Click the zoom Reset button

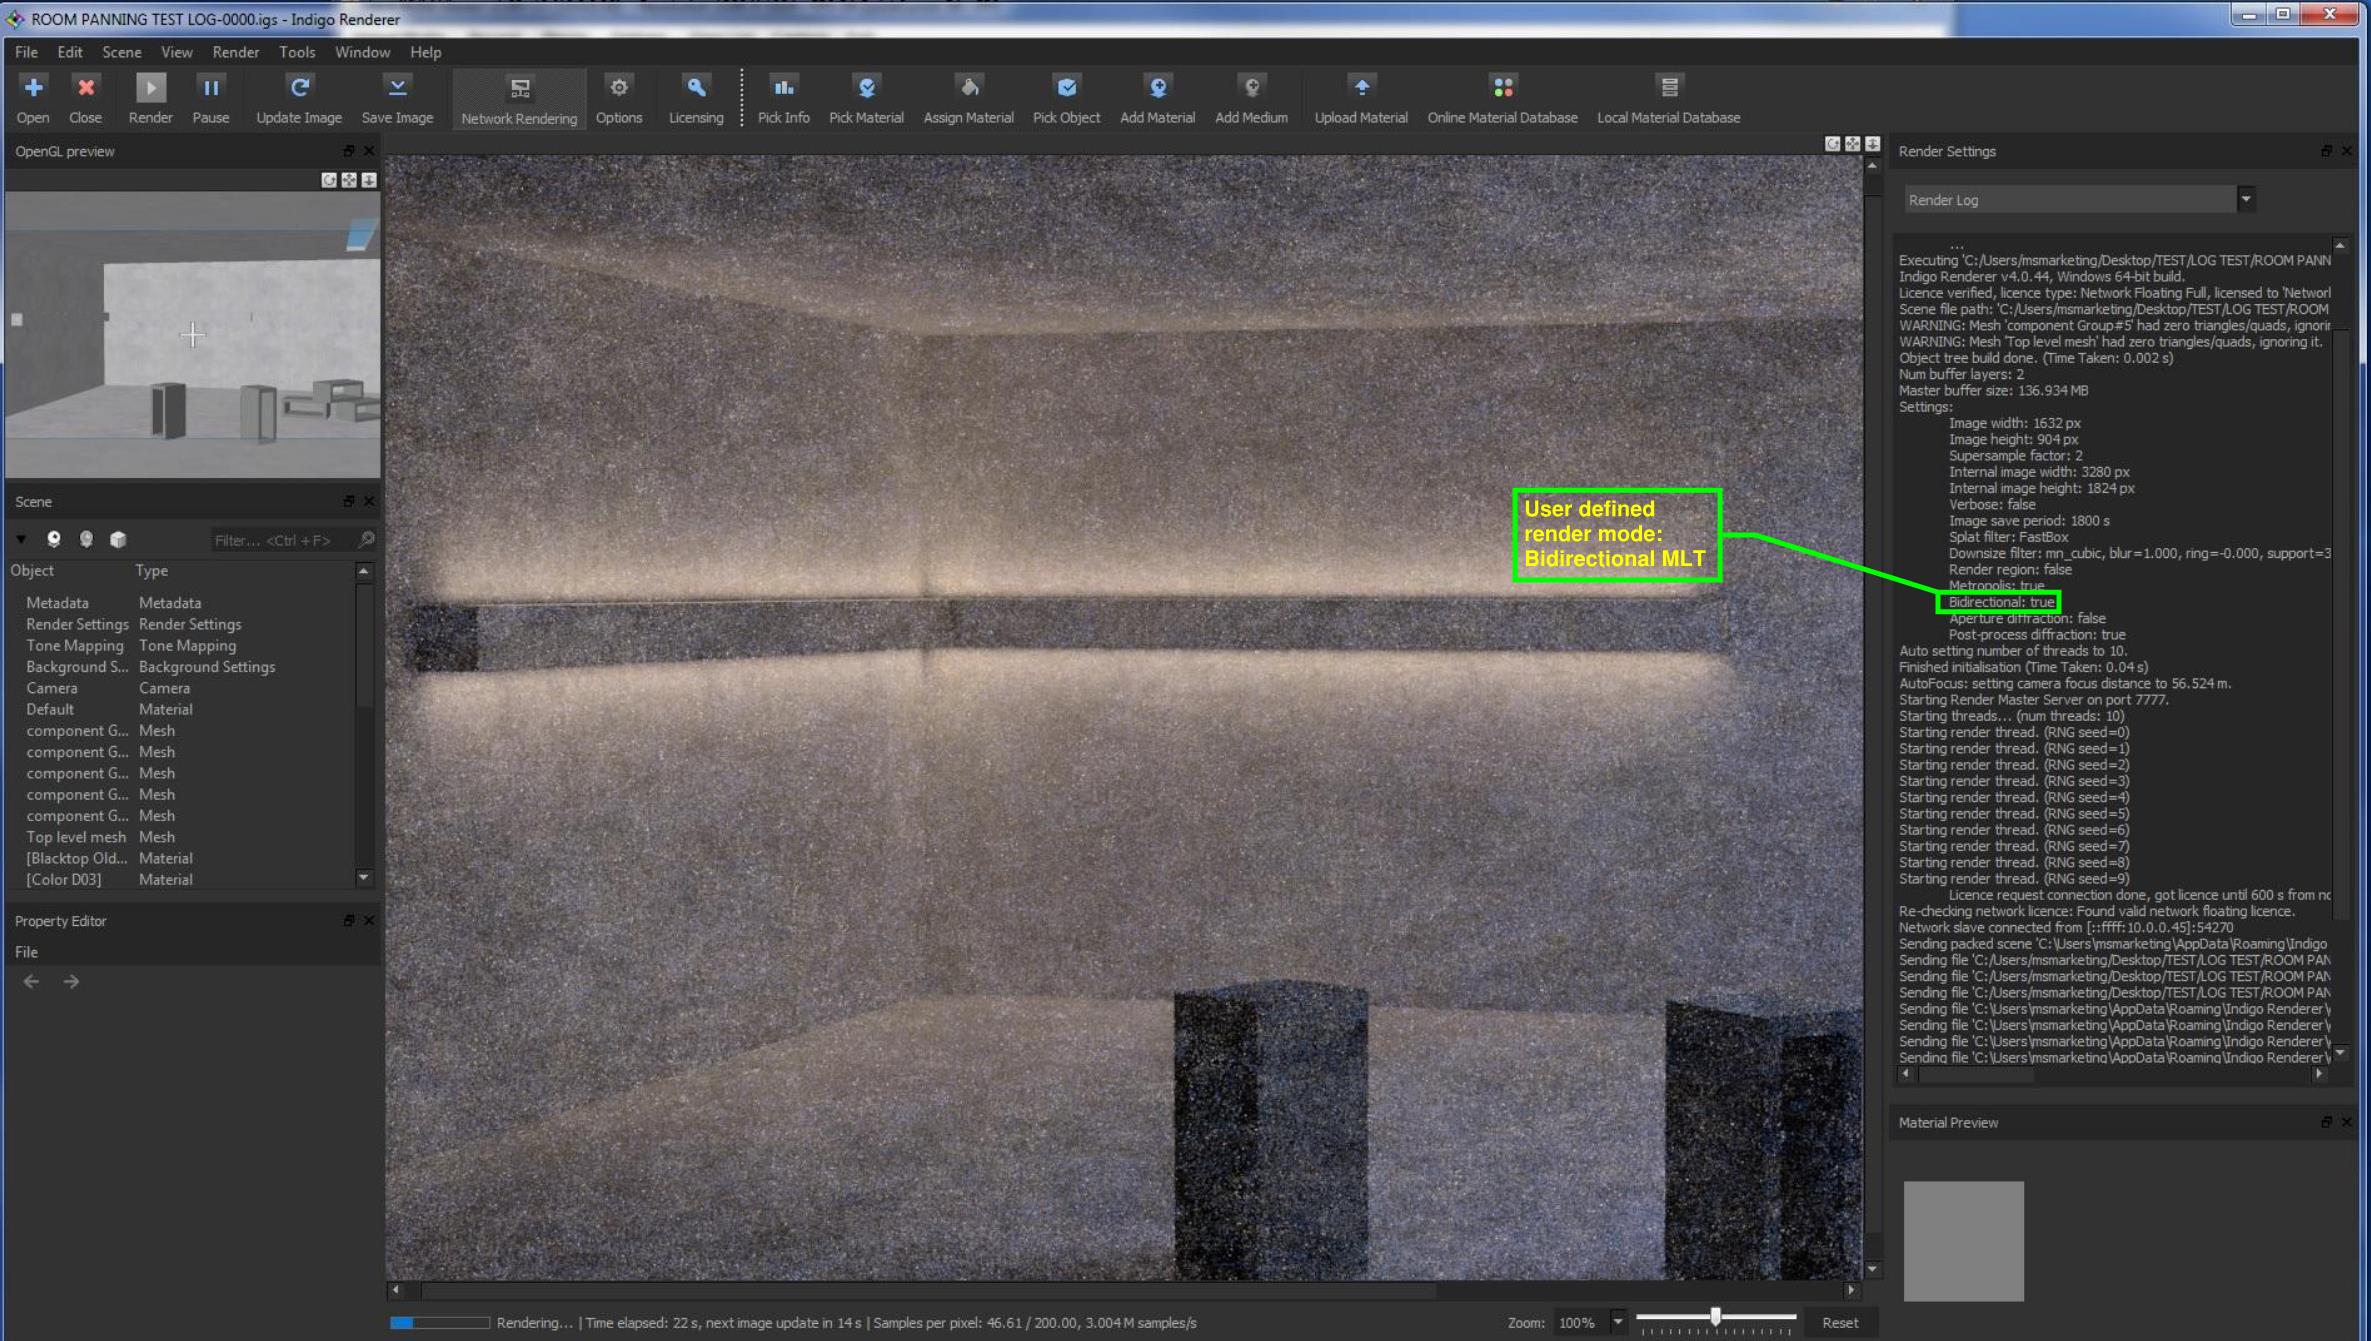[1839, 1322]
